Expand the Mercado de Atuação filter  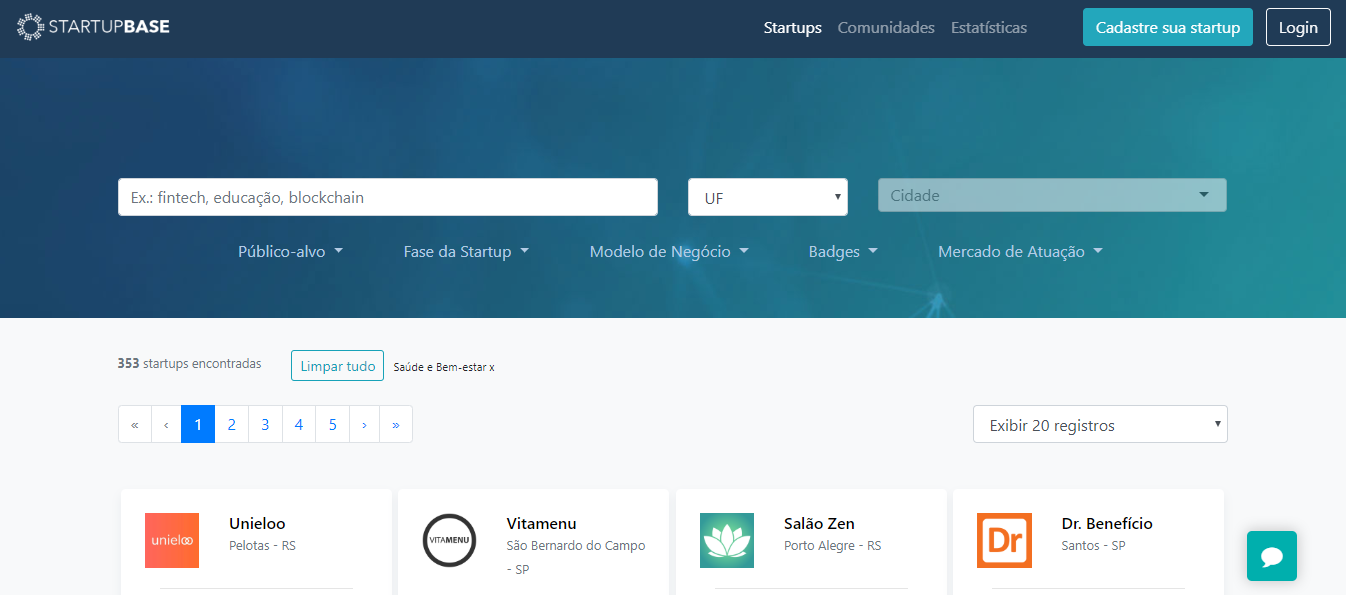pos(1020,251)
